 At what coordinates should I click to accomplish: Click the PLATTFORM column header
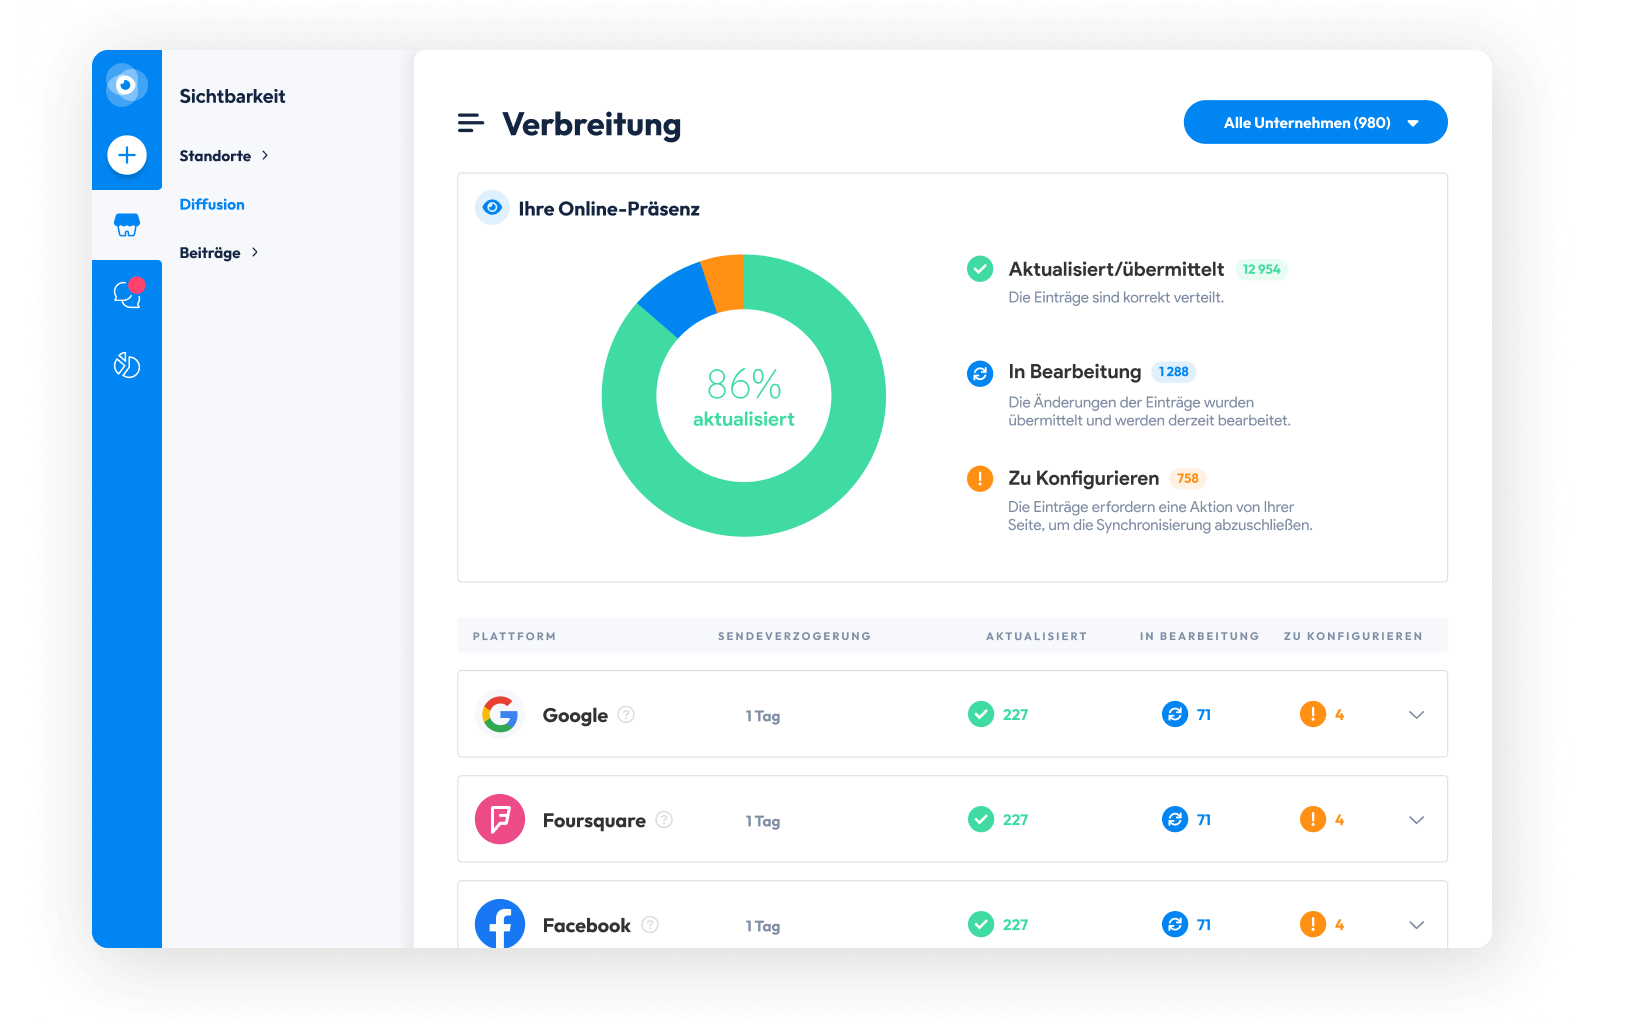tap(514, 636)
